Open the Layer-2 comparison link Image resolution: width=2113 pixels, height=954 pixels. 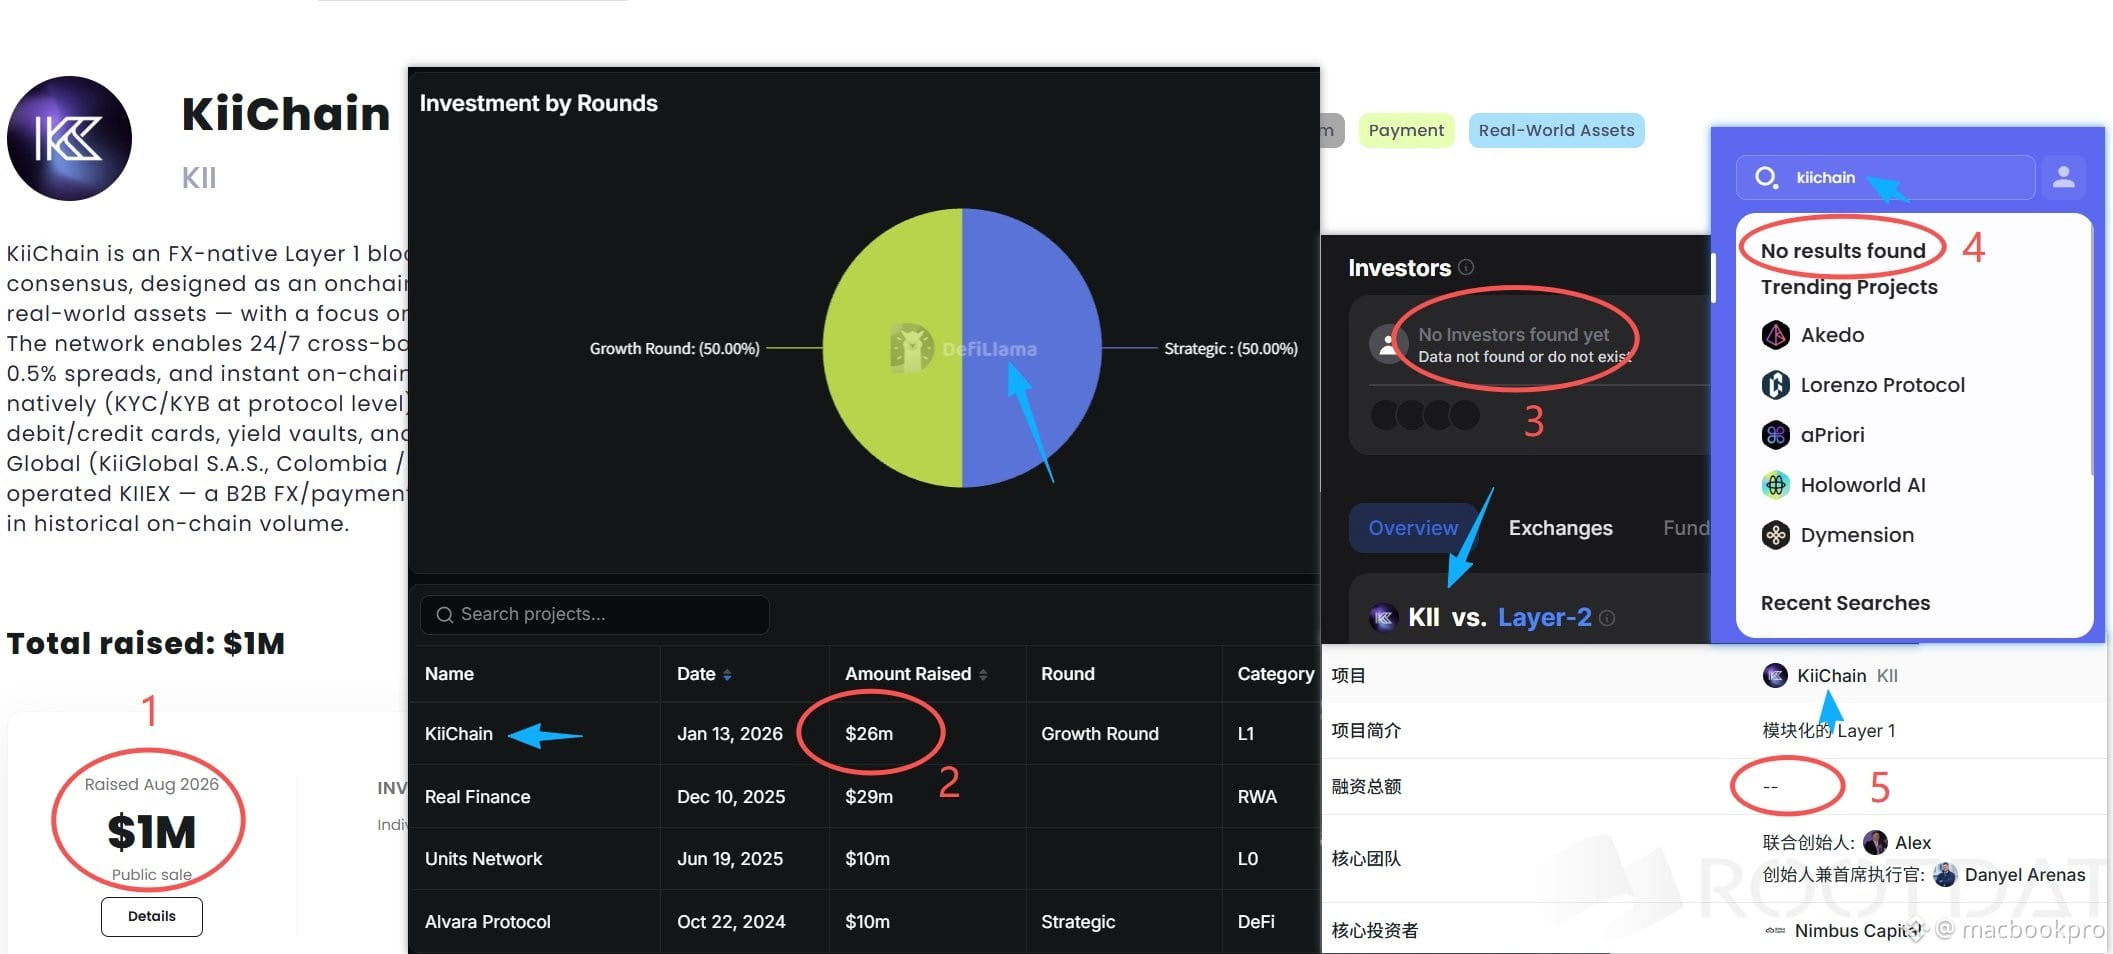pyautogui.click(x=1544, y=618)
